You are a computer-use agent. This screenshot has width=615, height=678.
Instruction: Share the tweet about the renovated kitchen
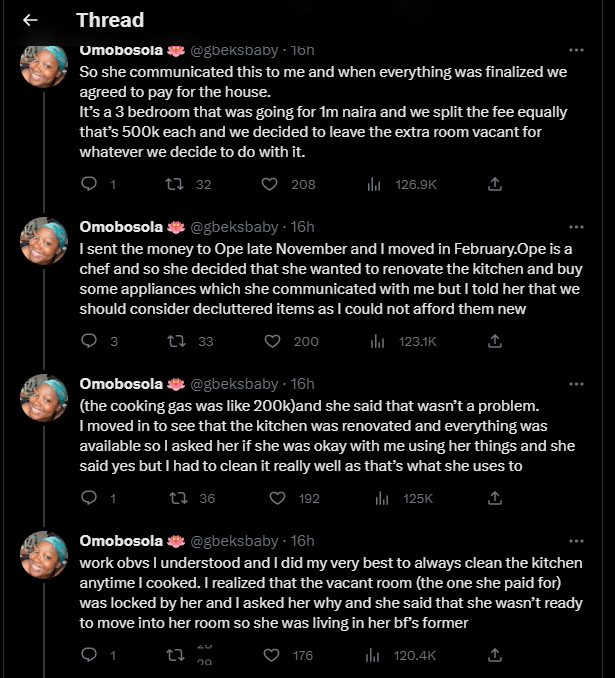point(494,498)
